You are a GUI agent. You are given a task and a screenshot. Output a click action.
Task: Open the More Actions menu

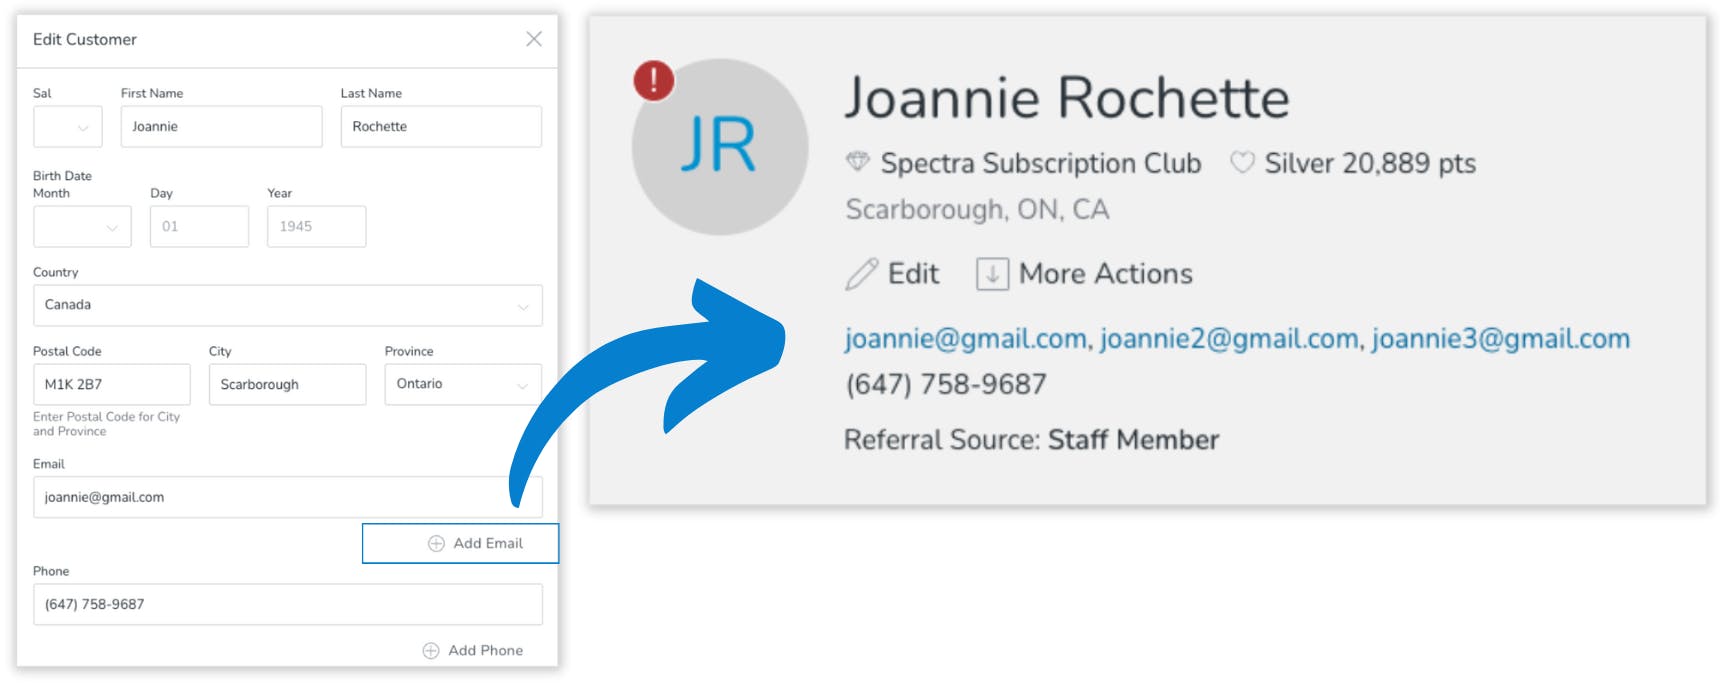1105,274
